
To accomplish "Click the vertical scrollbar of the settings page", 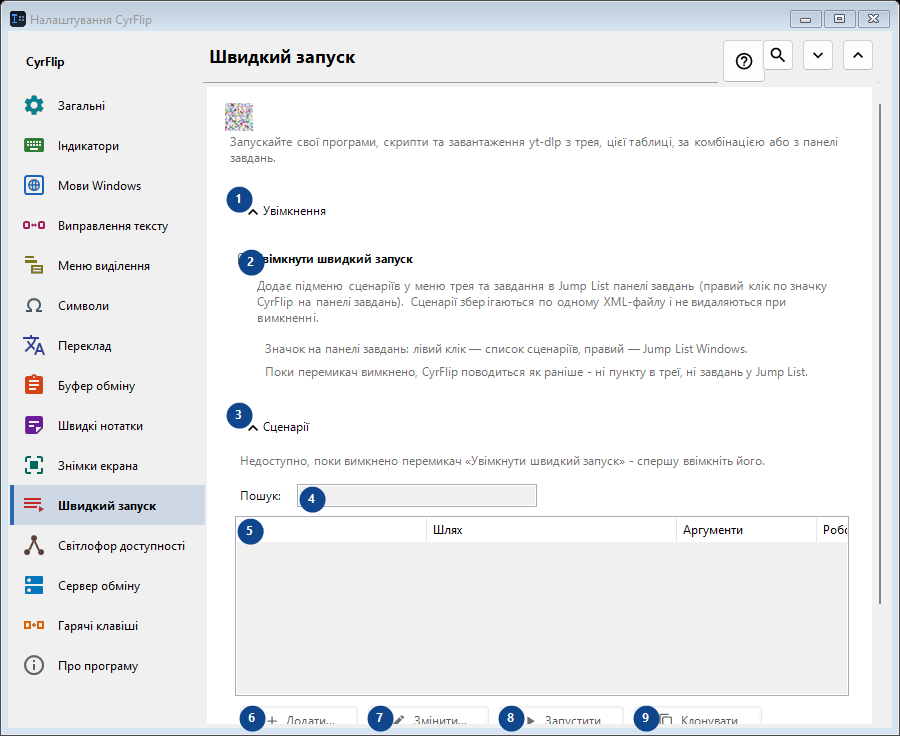I will click(x=880, y=353).
